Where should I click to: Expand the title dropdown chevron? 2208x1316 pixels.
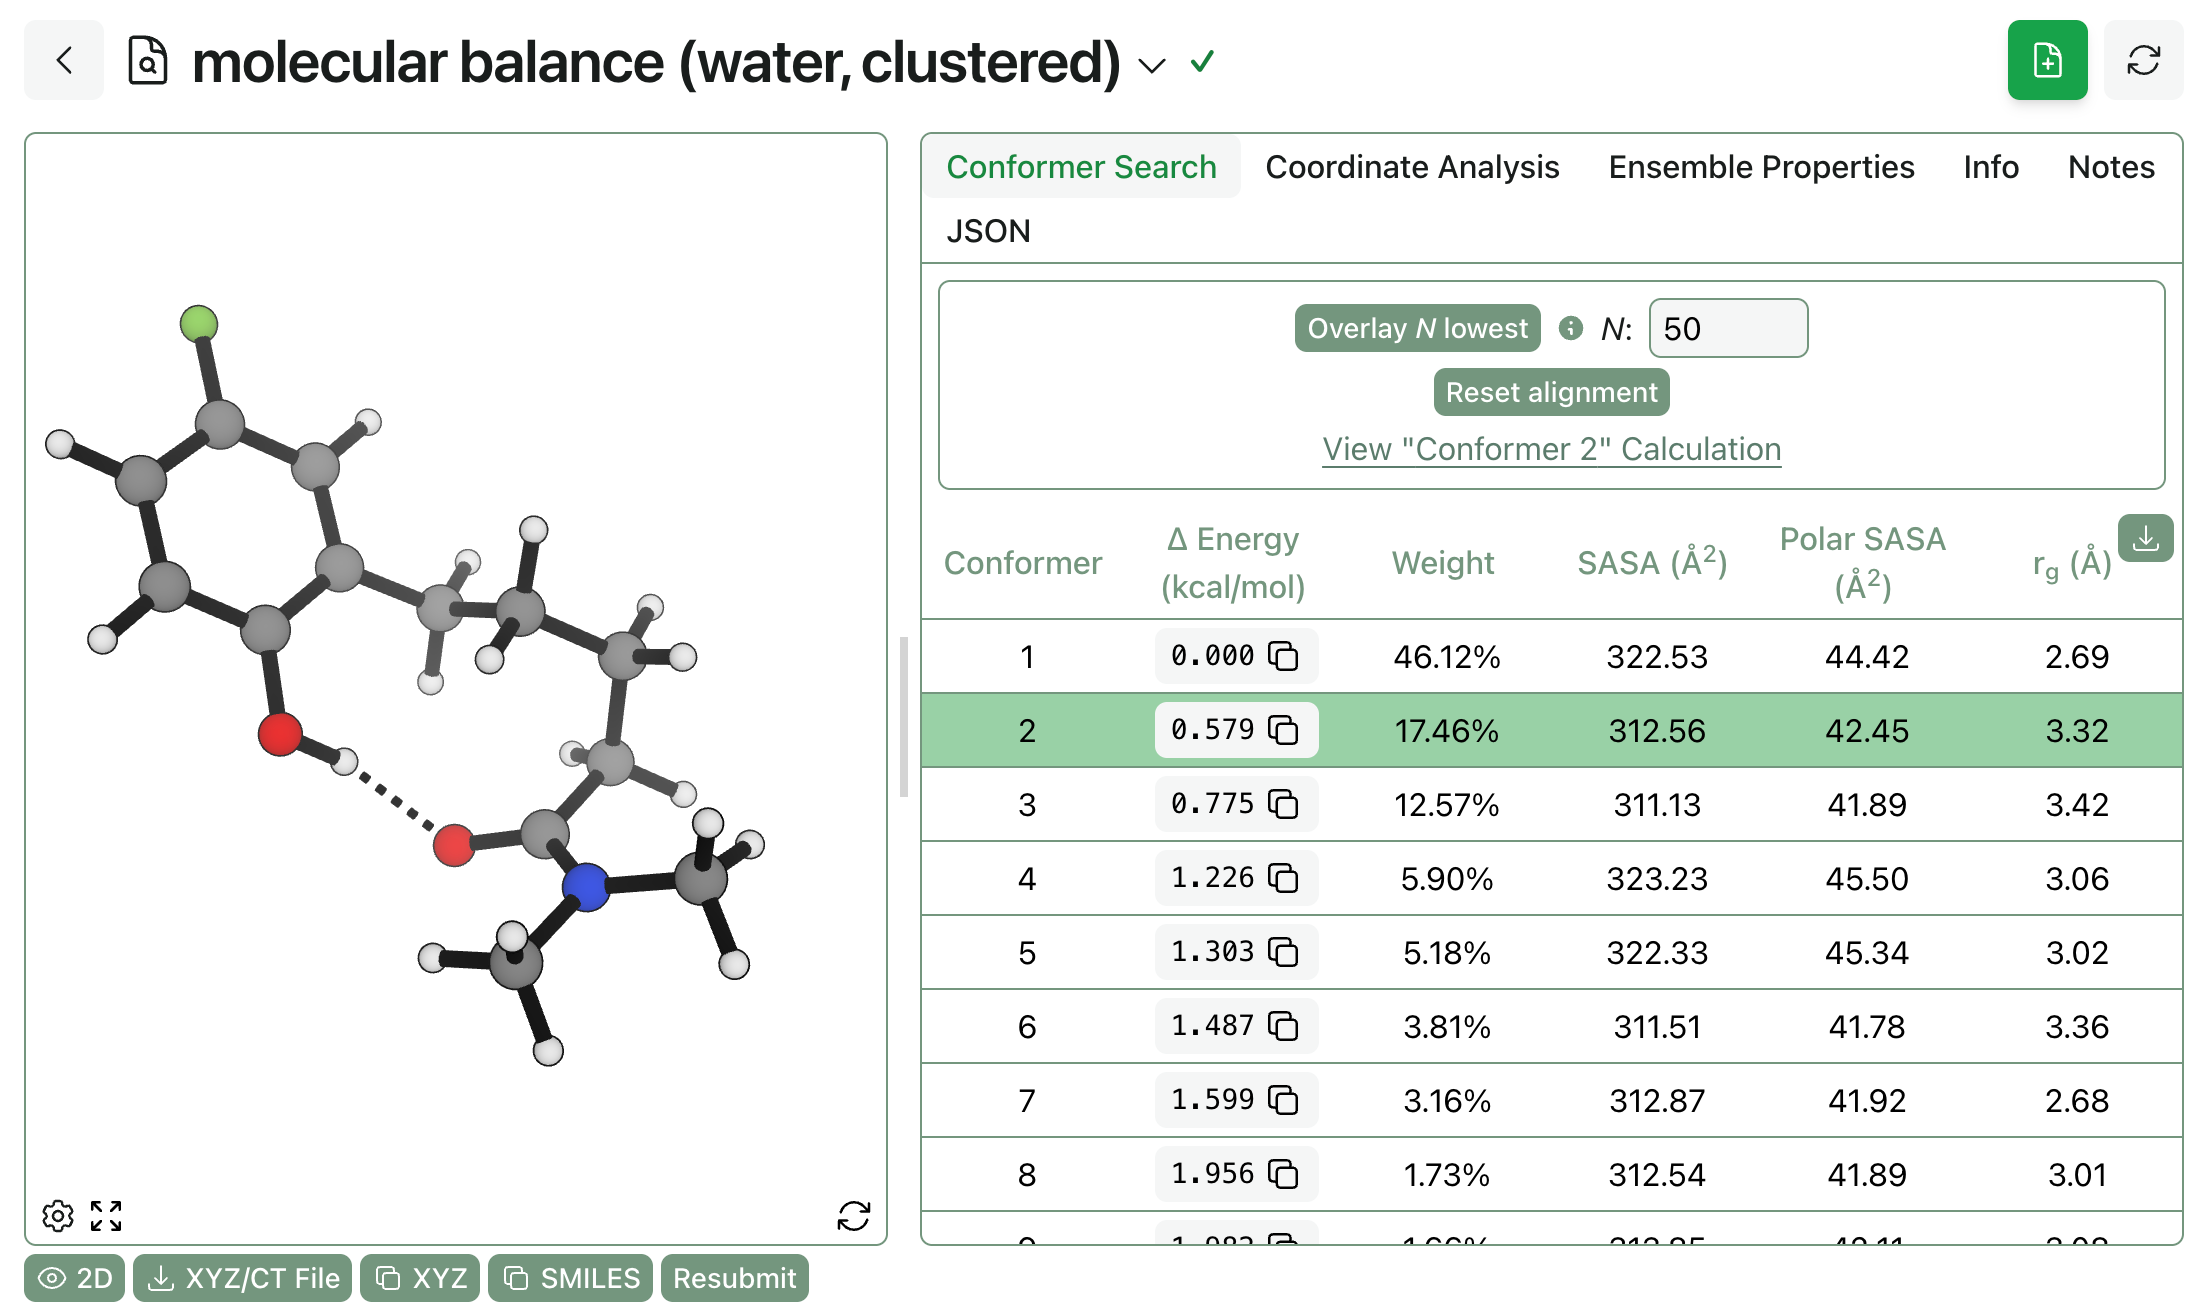coord(1152,66)
